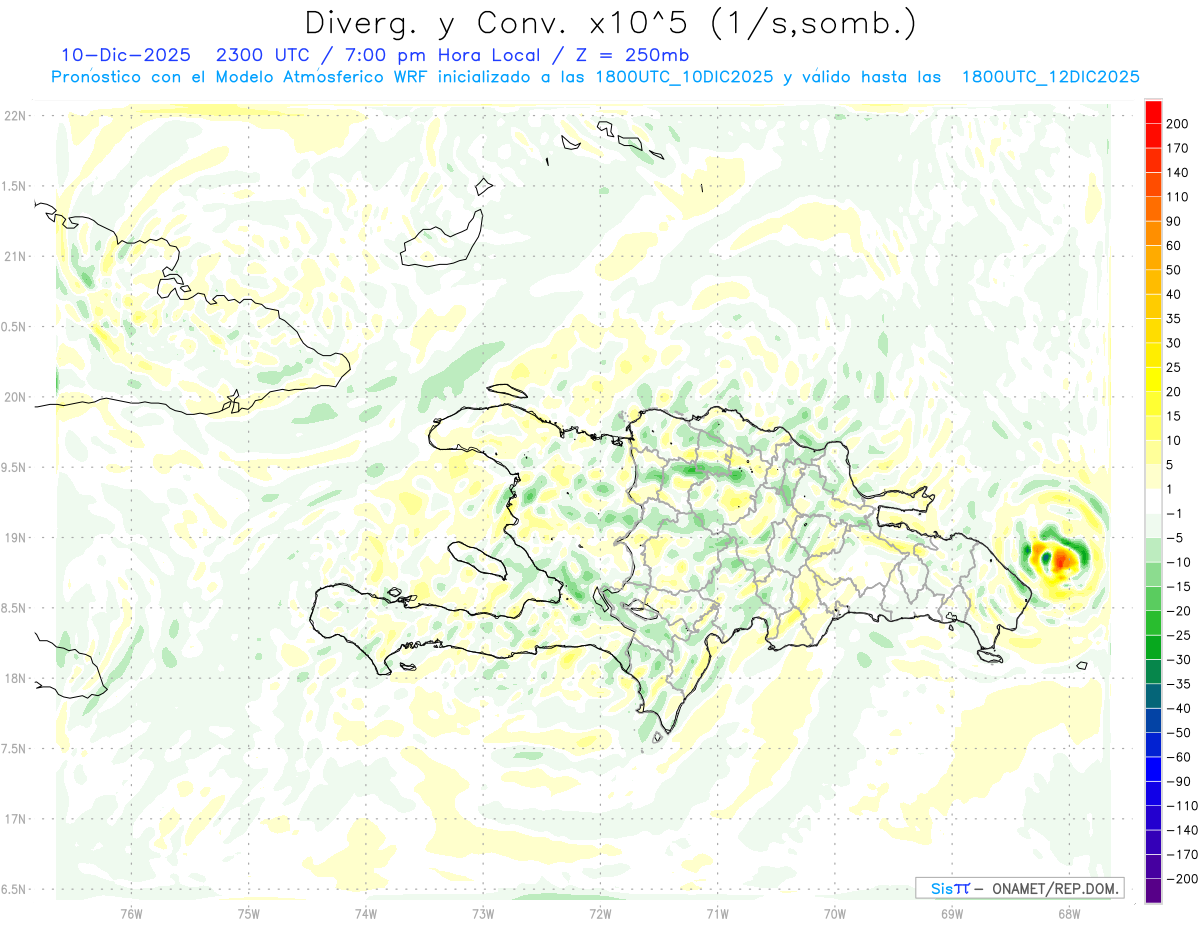
Task: Click the 'ONAMET/REP.DOM.' credit box
Action: coord(1020,888)
